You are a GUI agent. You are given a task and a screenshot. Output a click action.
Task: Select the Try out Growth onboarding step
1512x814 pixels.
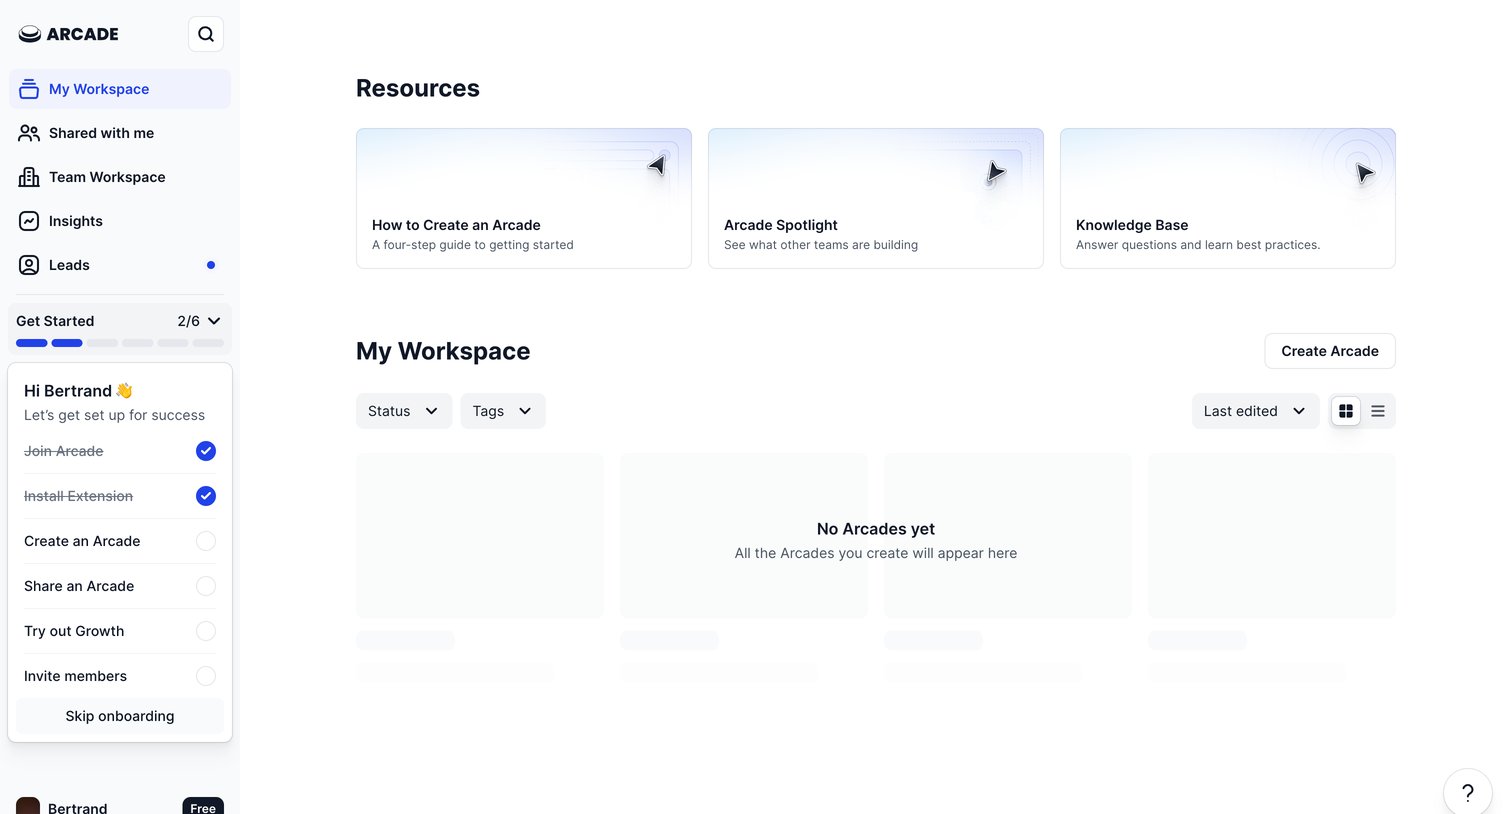[x=120, y=631]
